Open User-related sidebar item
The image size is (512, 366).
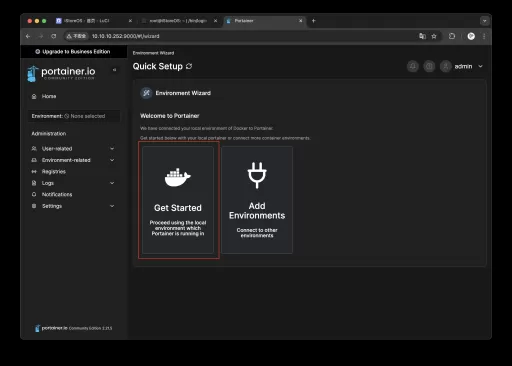pyautogui.click(x=57, y=149)
